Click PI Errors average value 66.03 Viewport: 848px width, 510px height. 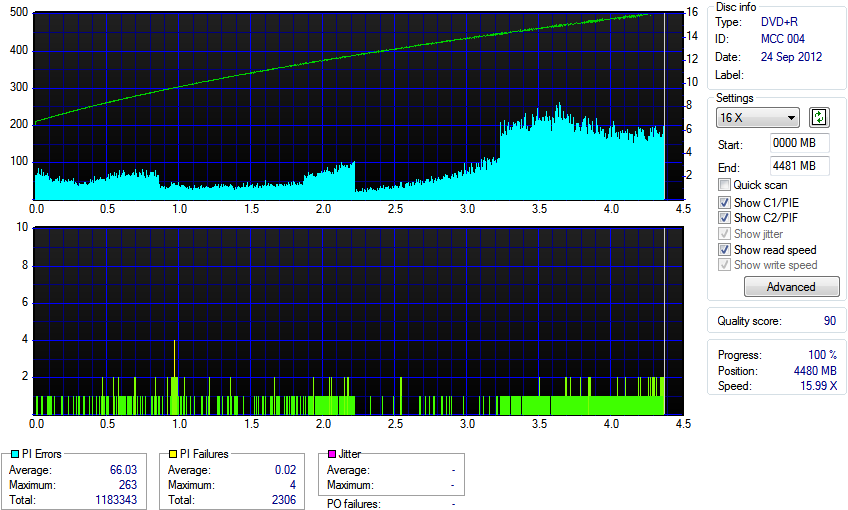click(x=123, y=470)
